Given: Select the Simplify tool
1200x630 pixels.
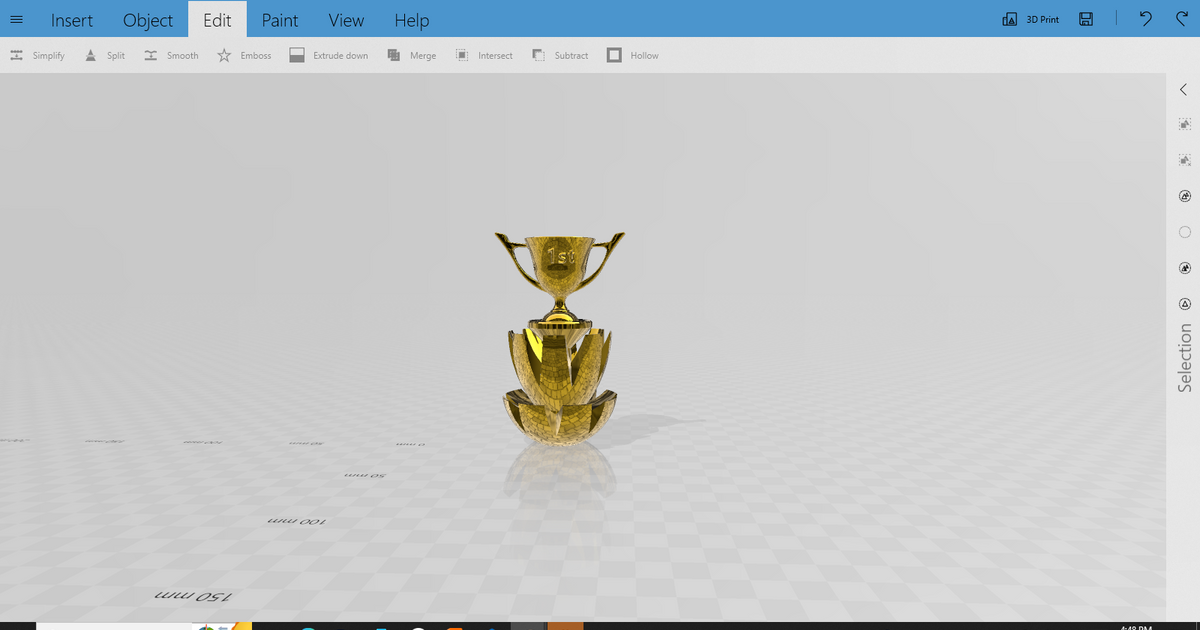Looking at the screenshot, I should (x=37, y=55).
